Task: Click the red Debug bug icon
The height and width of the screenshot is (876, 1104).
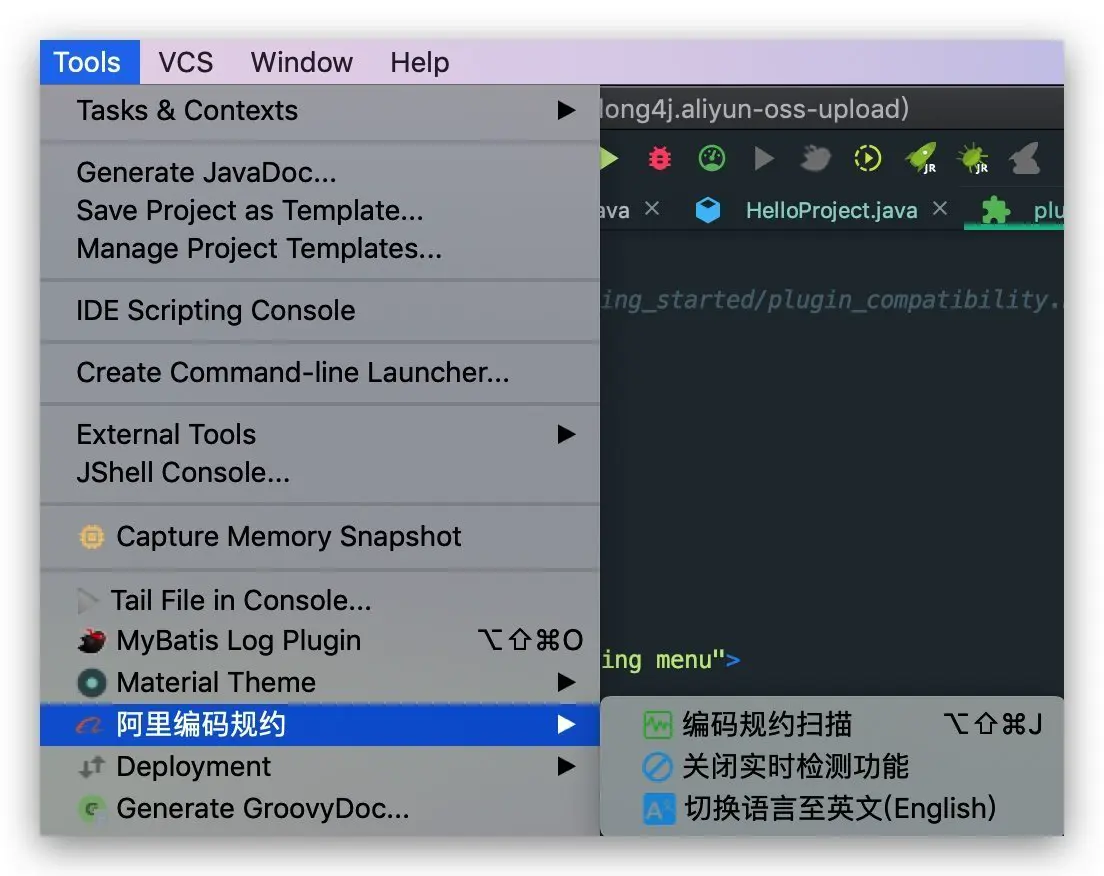Action: (x=659, y=158)
